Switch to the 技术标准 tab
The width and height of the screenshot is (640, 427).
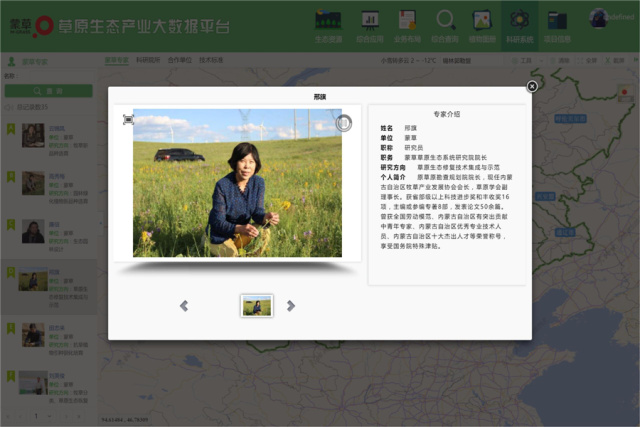211,60
